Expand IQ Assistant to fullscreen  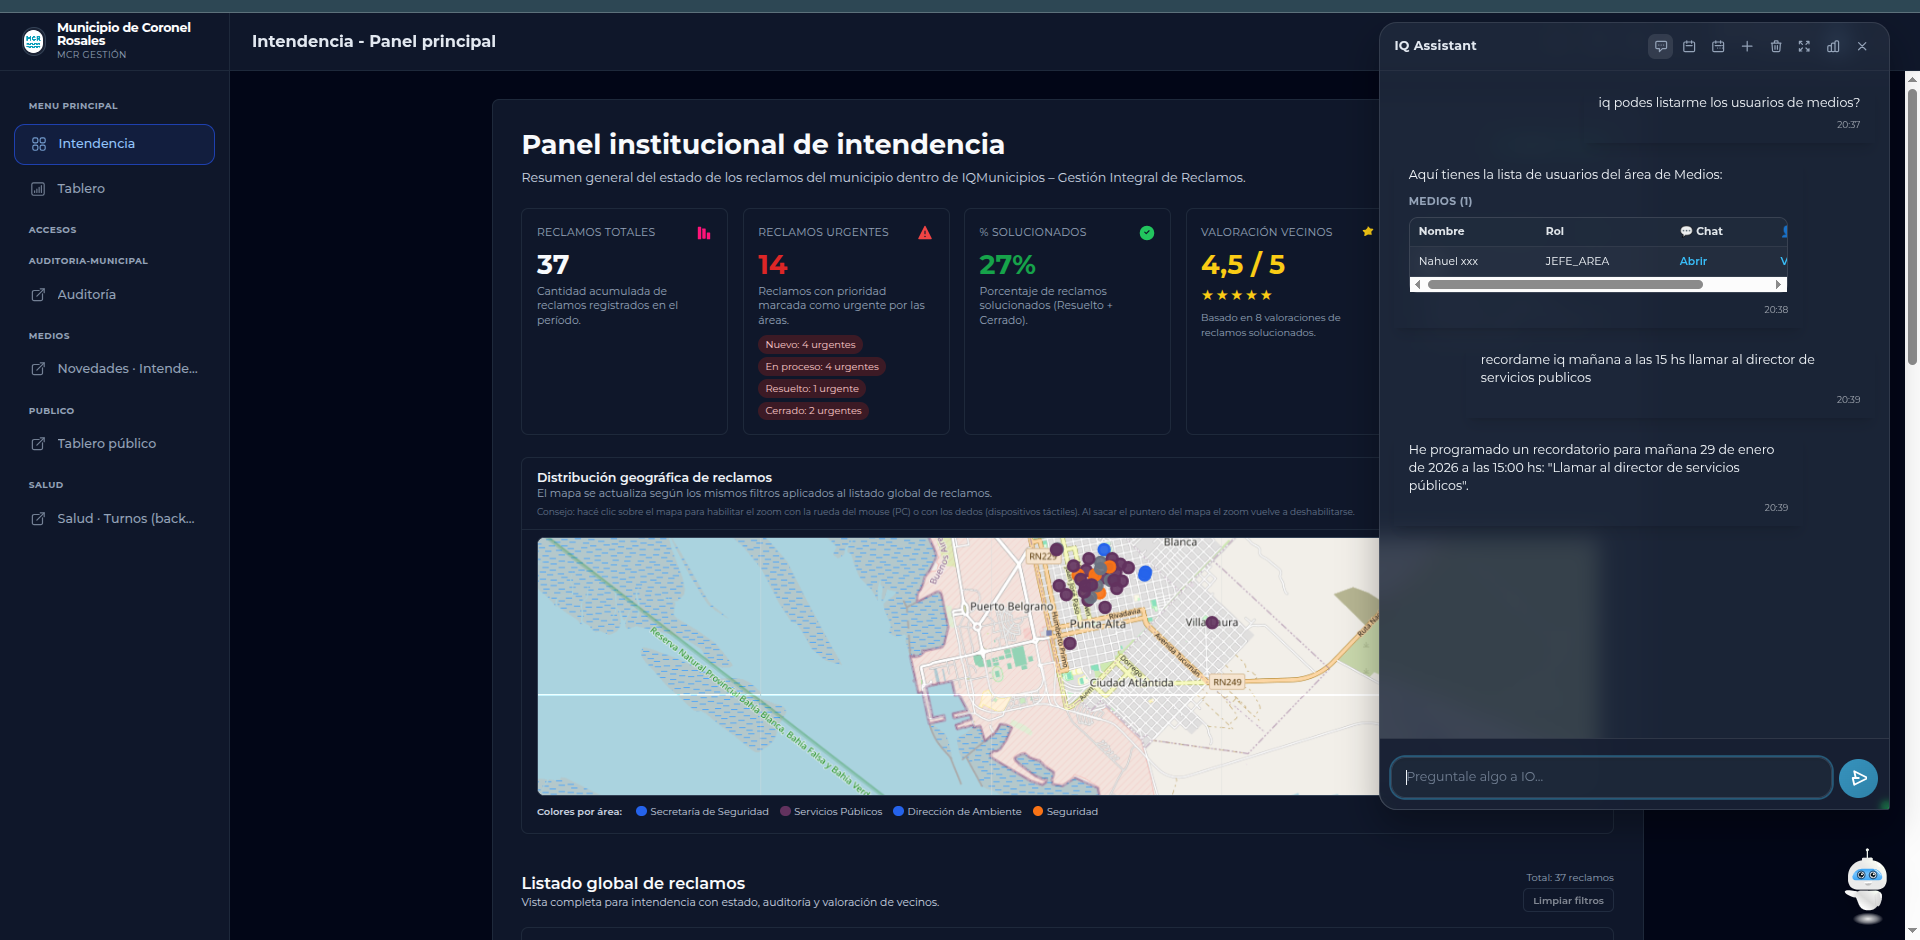coord(1804,46)
